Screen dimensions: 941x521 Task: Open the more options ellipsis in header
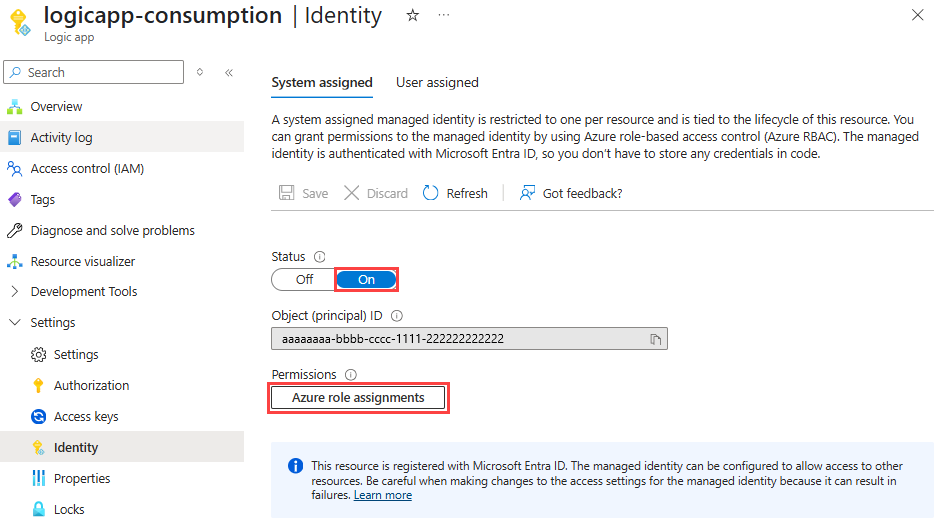tap(443, 15)
